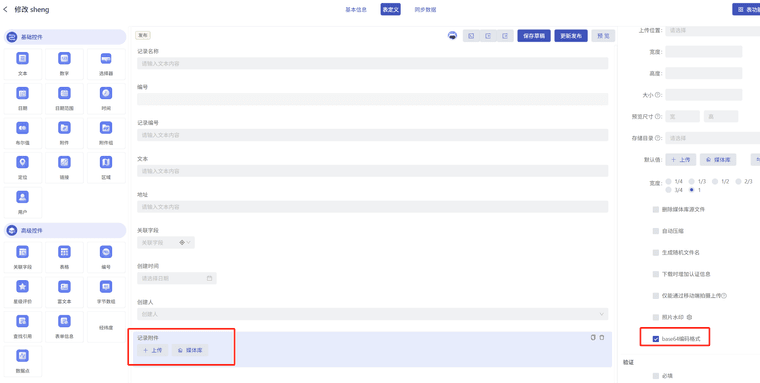Select the 日期 date control
Screen dimensions: 760x383
point(23,99)
